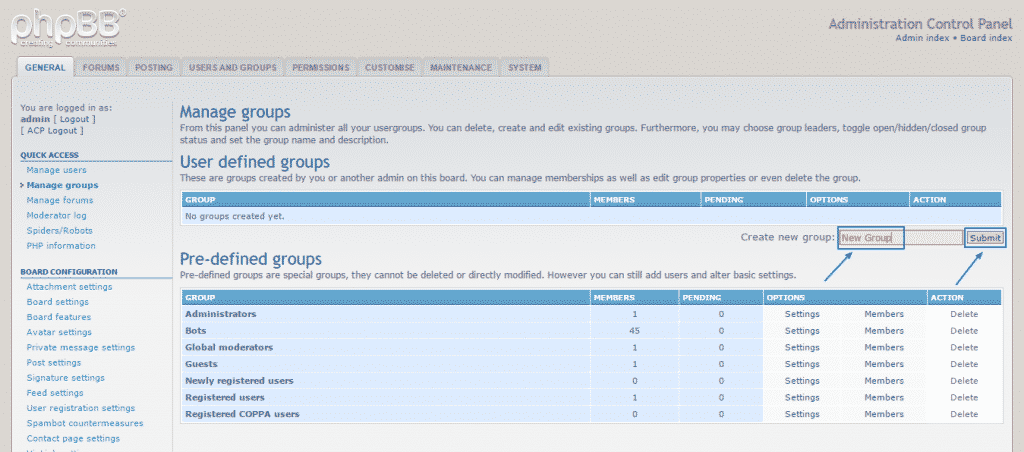Focus the Create new group field
The width and height of the screenshot is (1024, 452).
coord(900,238)
